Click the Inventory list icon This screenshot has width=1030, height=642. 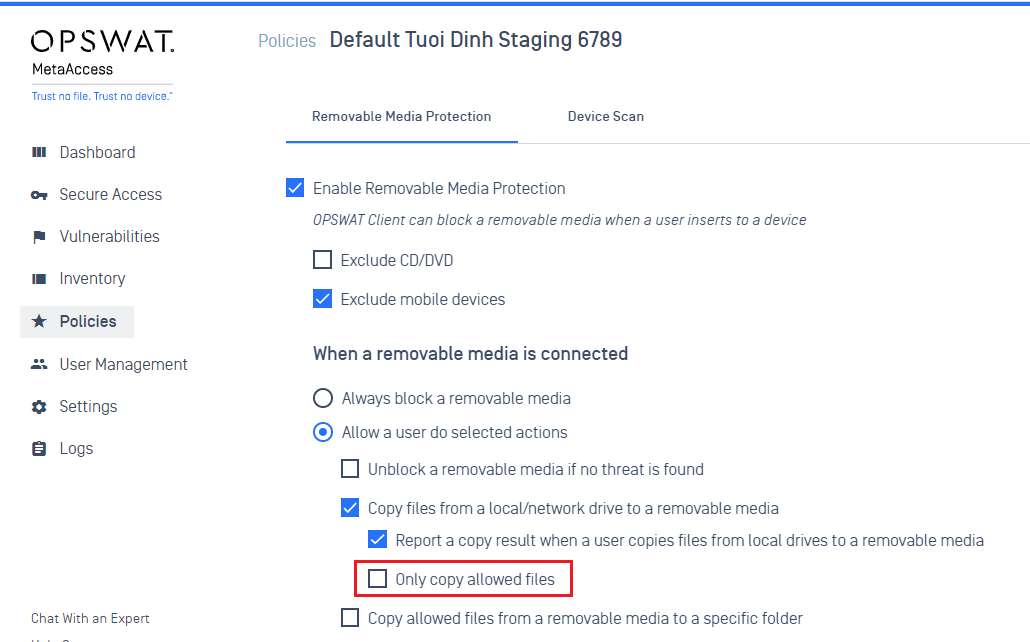(x=39, y=279)
